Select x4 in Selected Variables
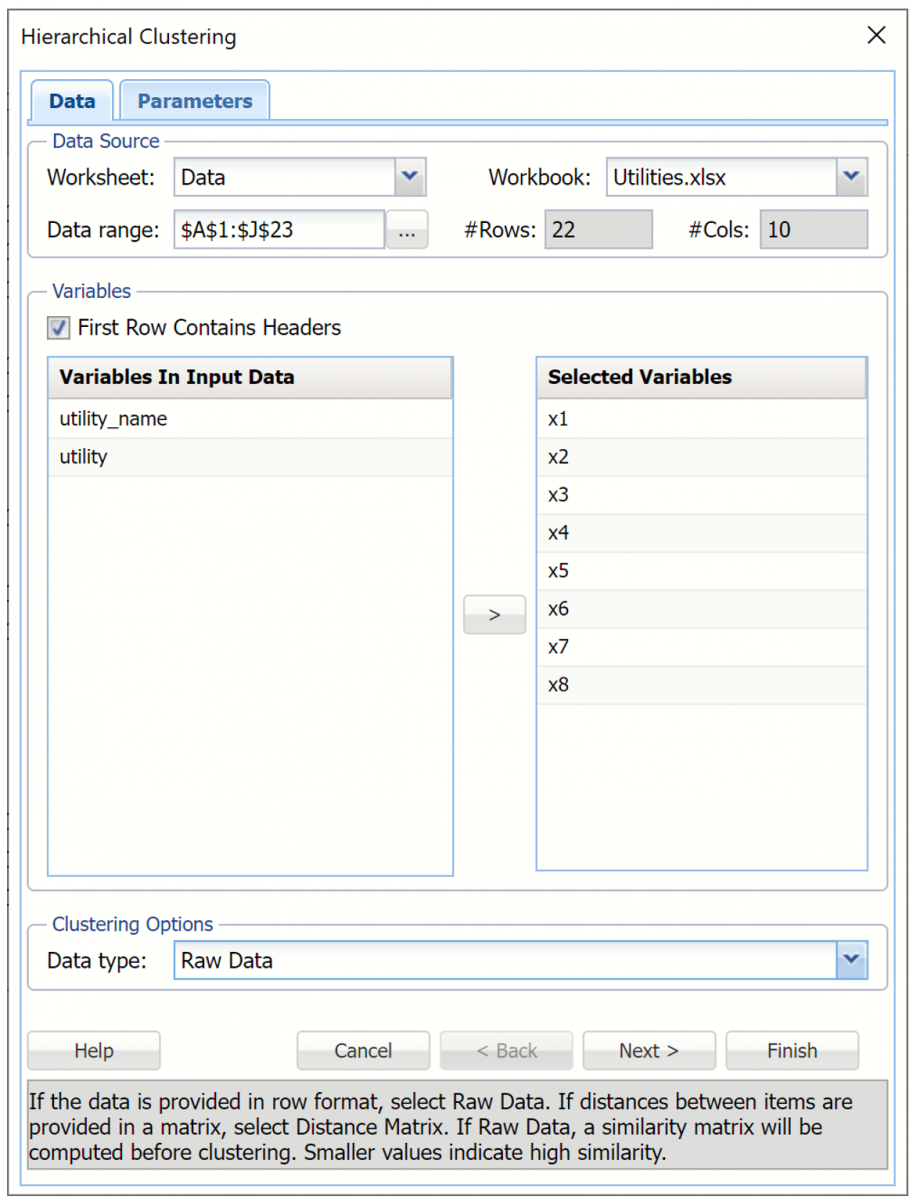Image resolution: width=913 pixels, height=1200 pixels. coord(701,533)
